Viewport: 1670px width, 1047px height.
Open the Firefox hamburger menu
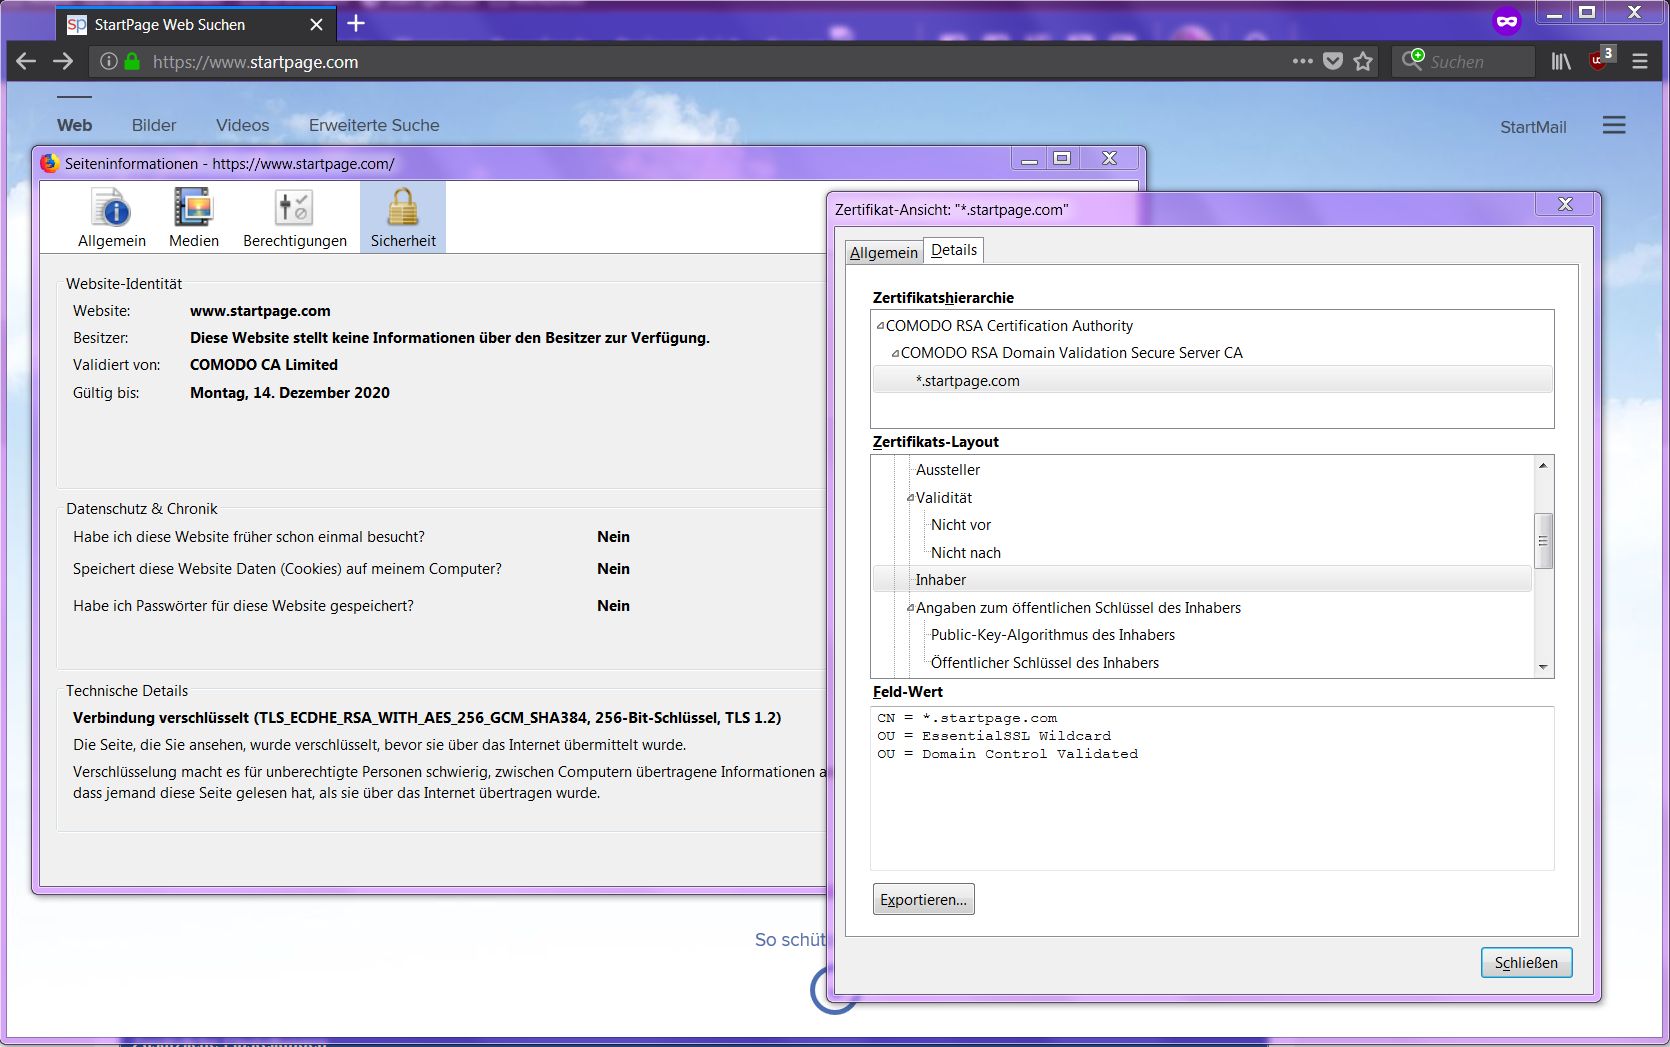(1640, 62)
